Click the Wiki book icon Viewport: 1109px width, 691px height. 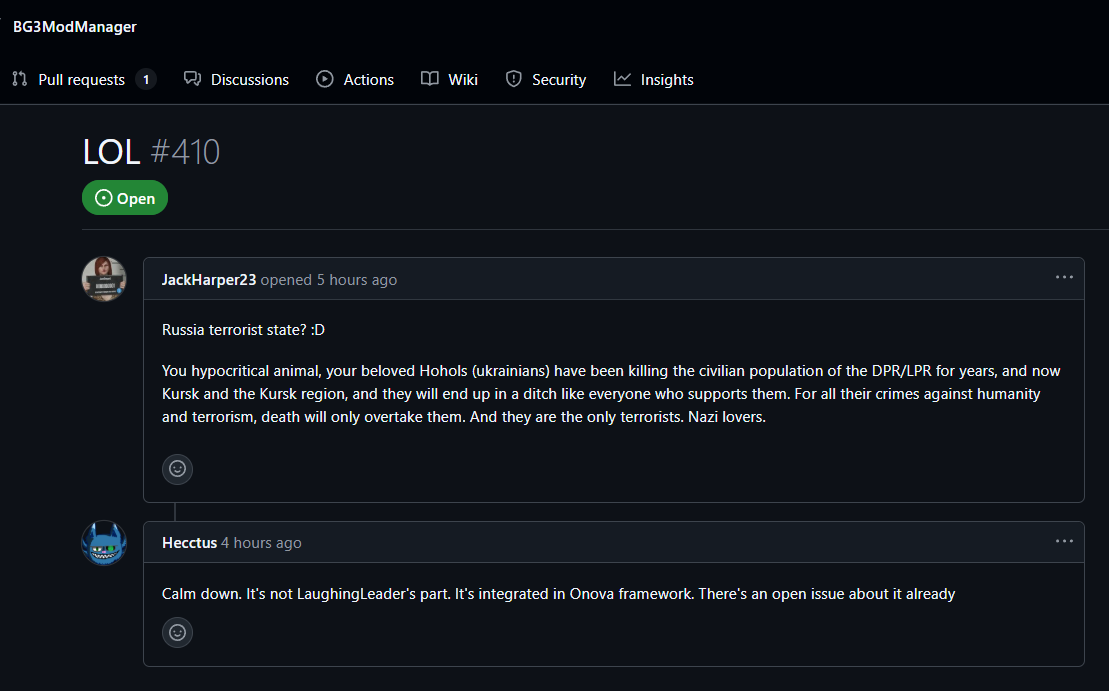click(429, 79)
